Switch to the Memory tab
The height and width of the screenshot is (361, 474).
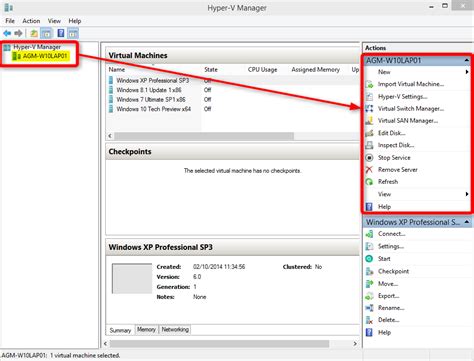tap(146, 329)
